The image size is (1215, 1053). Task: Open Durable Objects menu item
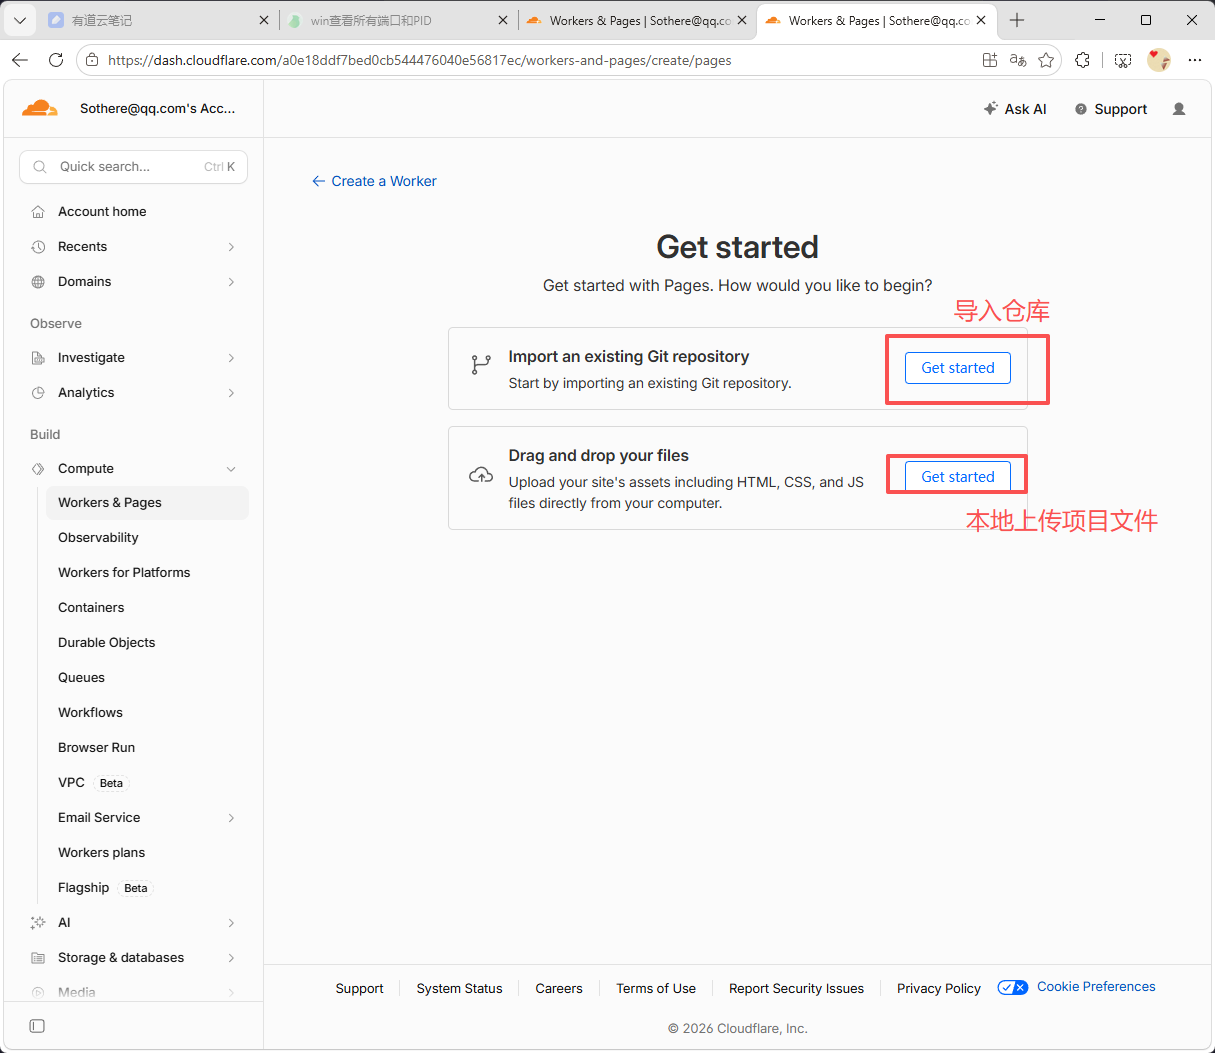(106, 643)
